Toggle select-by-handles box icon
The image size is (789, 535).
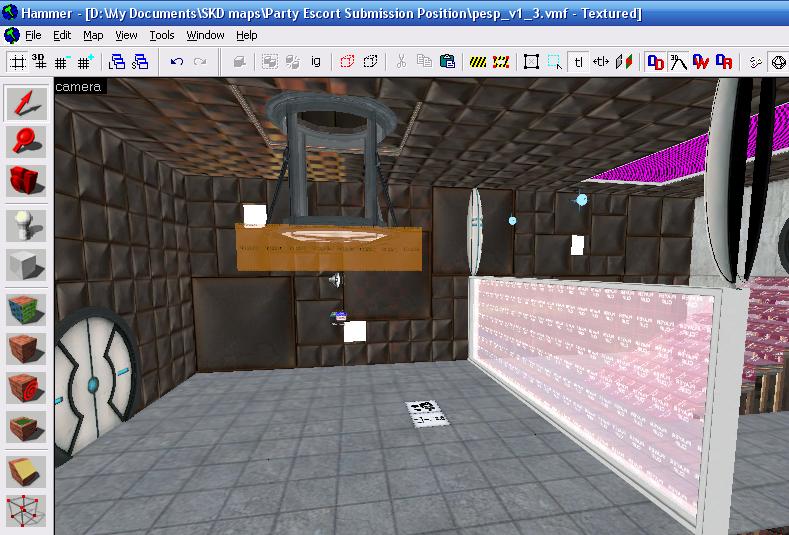tap(531, 62)
